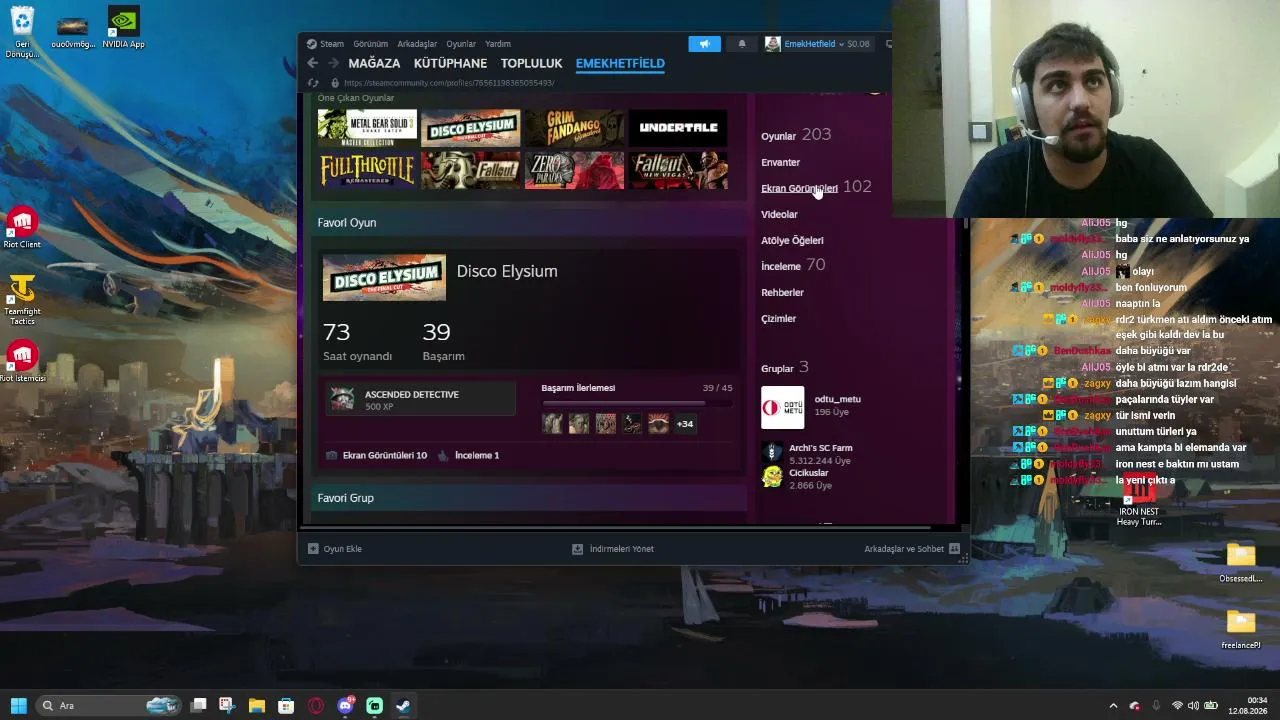Image resolution: width=1280 pixels, height=720 pixels.
Task: Open Fallout New Vegas featured game
Action: click(x=678, y=170)
